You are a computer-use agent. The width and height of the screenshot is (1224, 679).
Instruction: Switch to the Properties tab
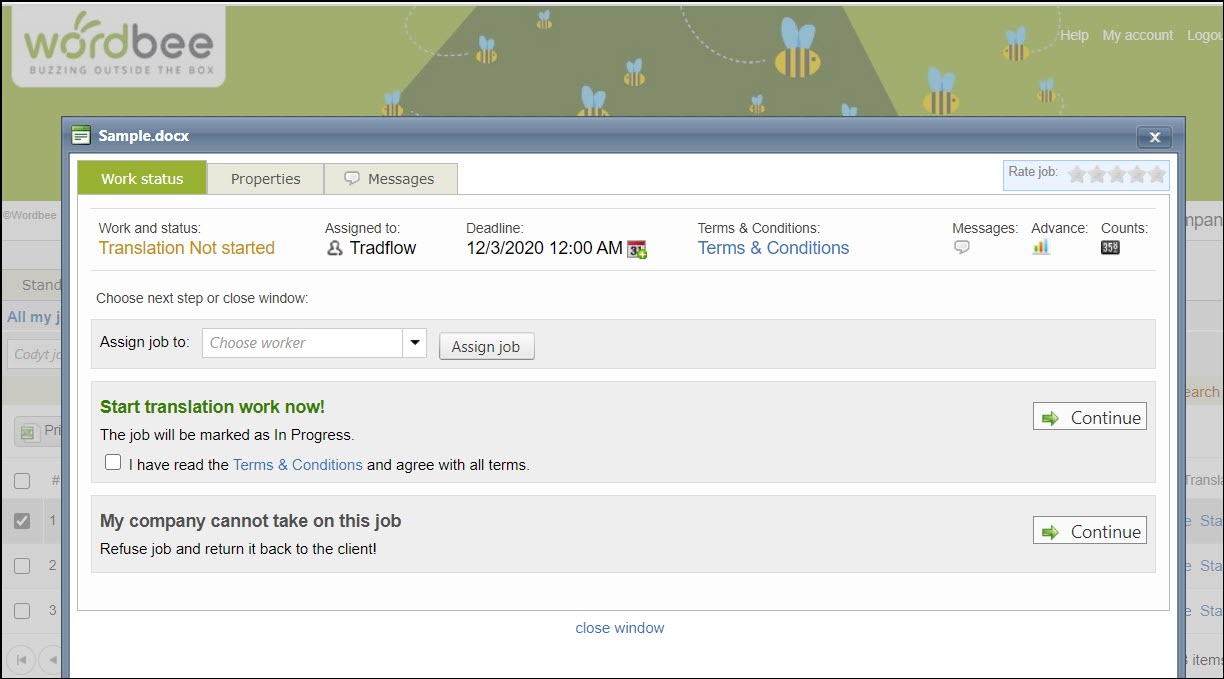[x=265, y=179]
